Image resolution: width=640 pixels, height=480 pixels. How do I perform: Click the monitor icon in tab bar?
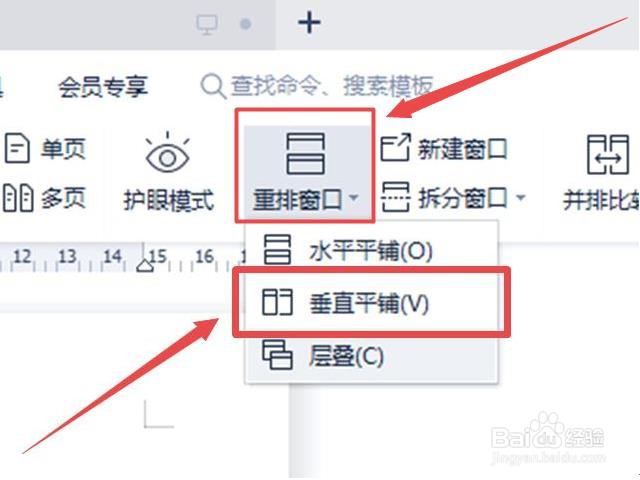coord(207,24)
